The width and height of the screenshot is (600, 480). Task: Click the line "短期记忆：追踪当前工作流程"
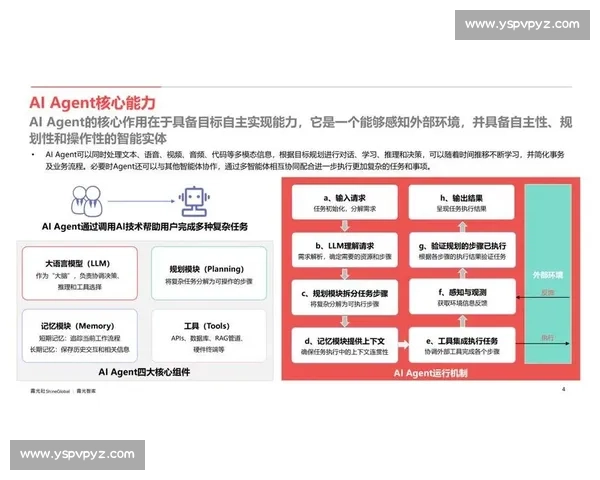tap(80, 338)
